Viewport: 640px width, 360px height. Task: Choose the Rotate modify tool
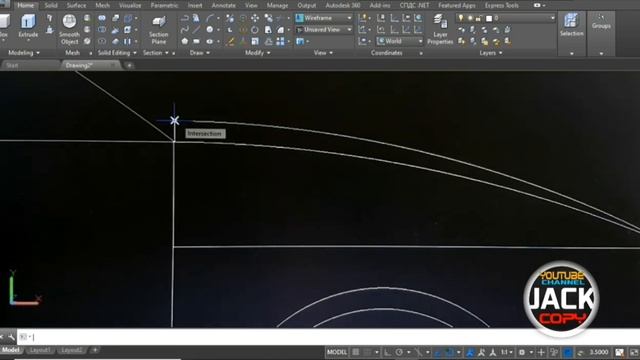255,30
